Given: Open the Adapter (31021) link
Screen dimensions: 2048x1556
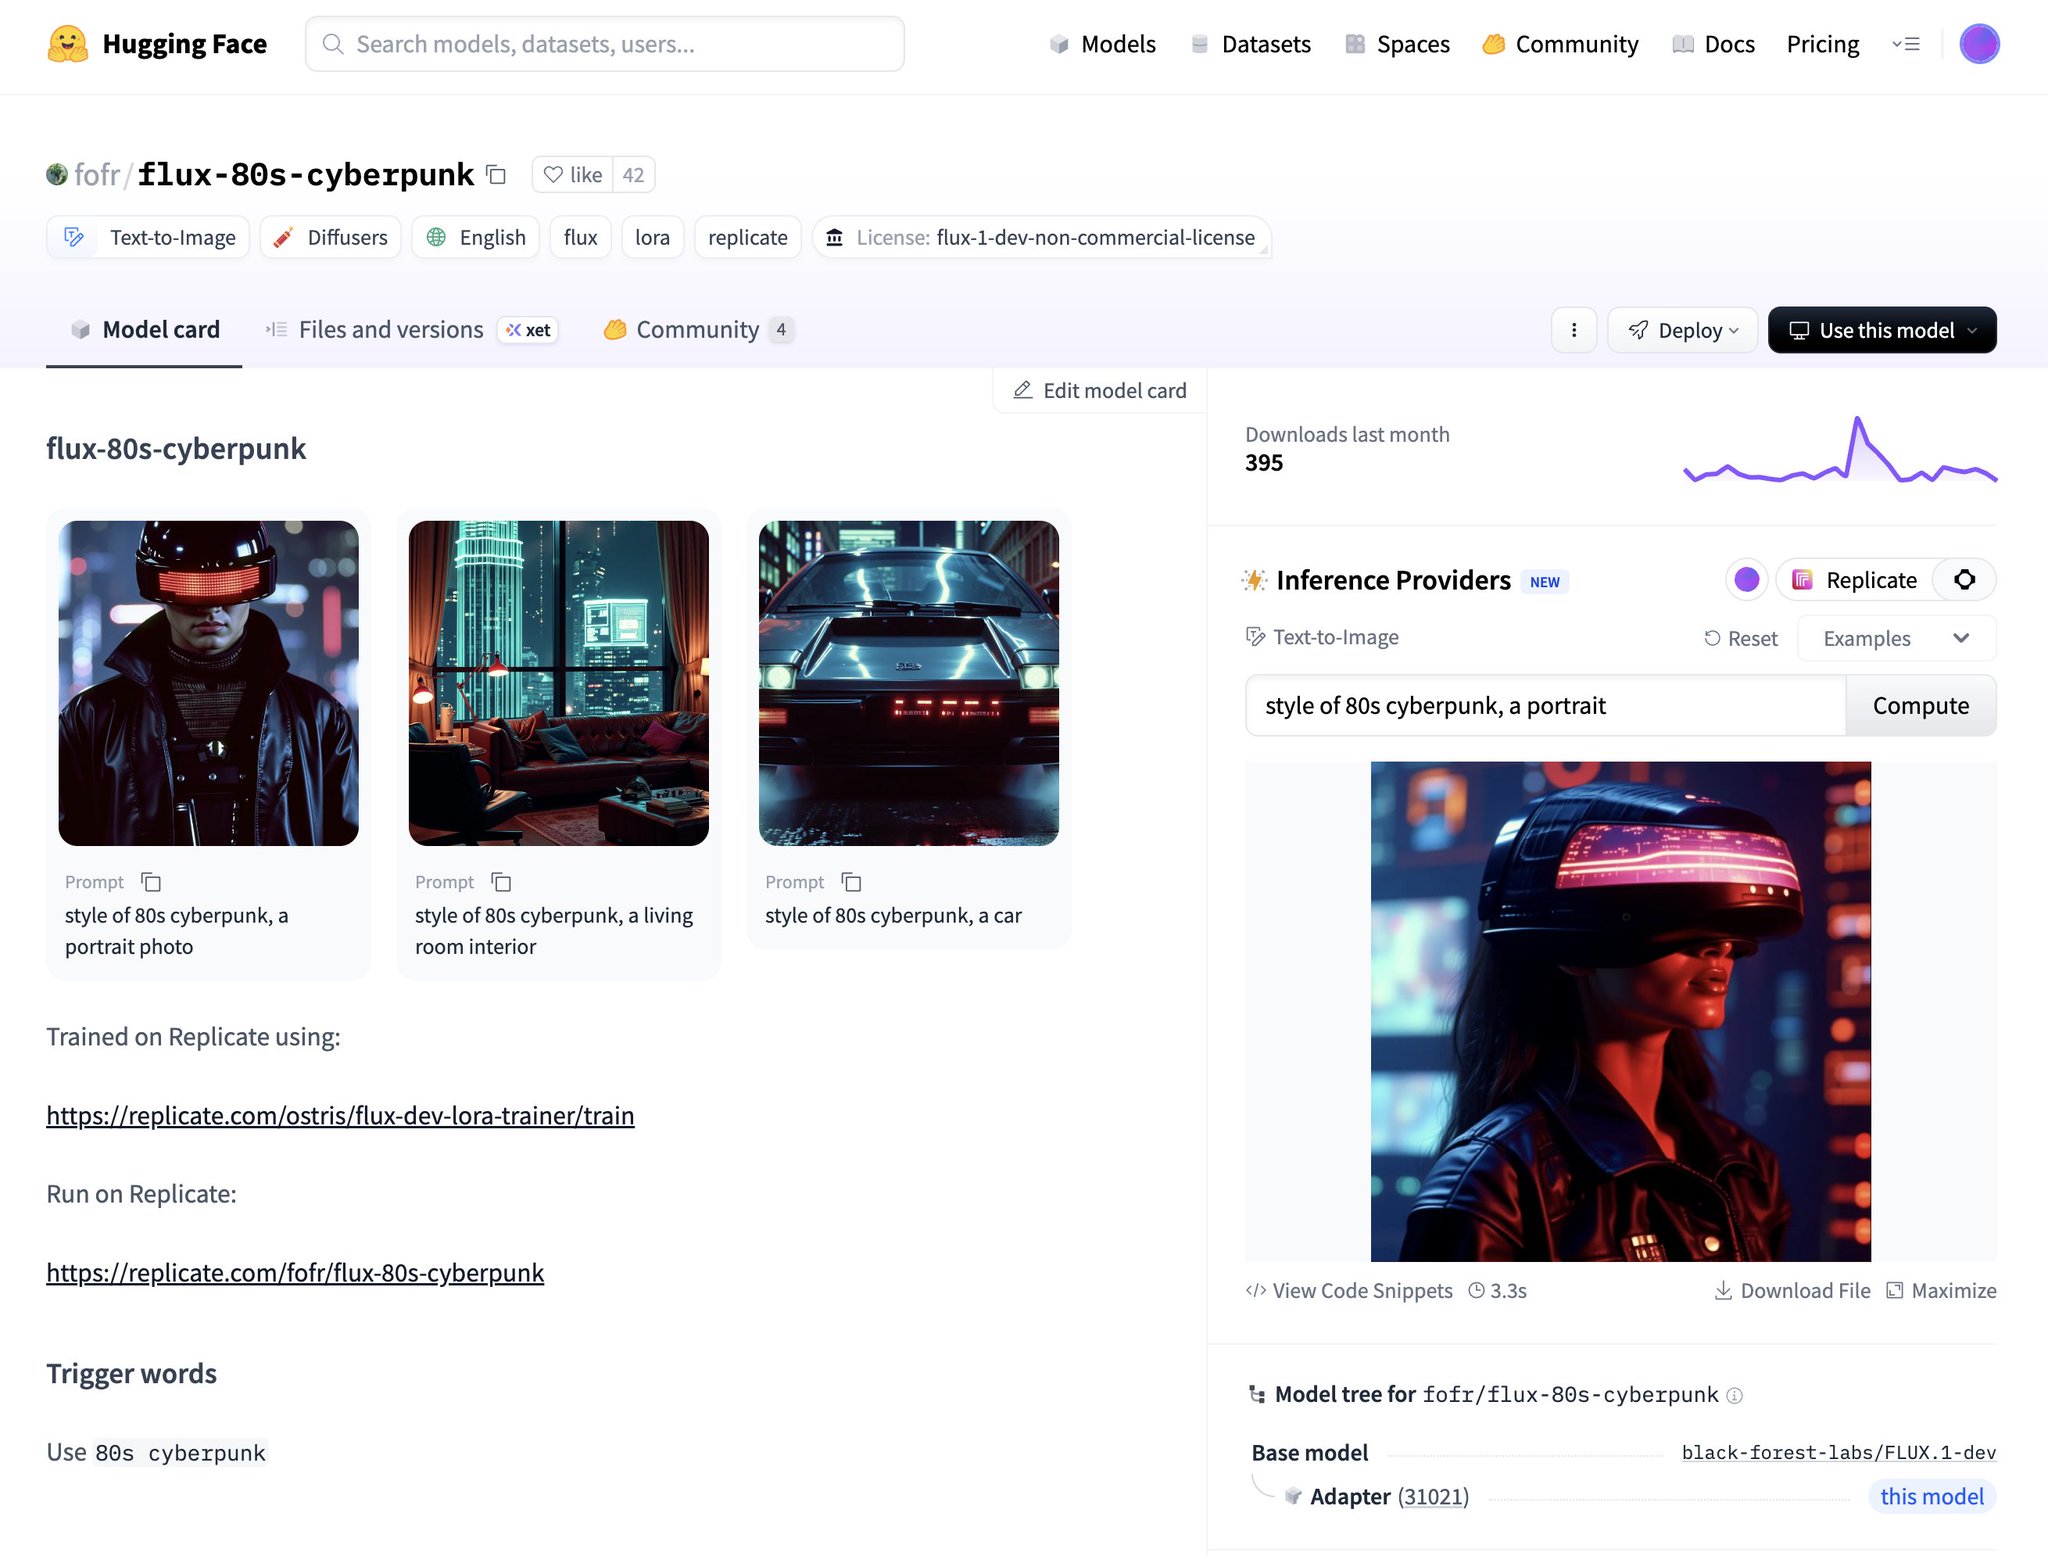Looking at the screenshot, I should 1389,1497.
